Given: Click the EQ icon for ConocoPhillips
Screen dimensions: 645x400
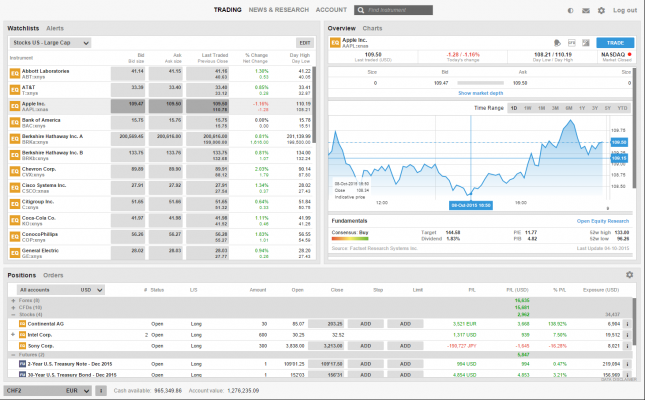Looking at the screenshot, I should pos(15,237).
